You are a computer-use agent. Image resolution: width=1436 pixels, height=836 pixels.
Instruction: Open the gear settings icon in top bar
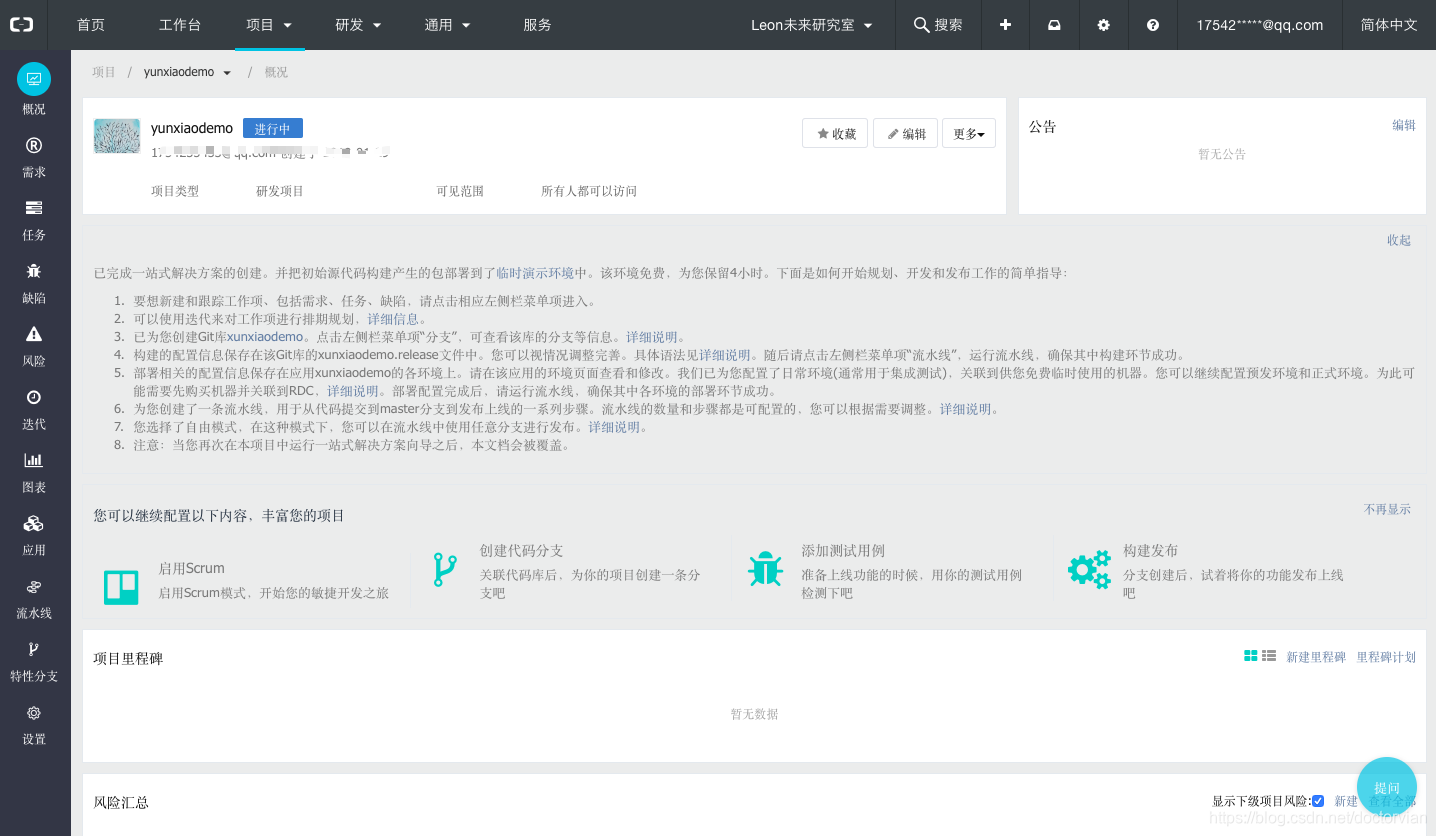click(1104, 25)
